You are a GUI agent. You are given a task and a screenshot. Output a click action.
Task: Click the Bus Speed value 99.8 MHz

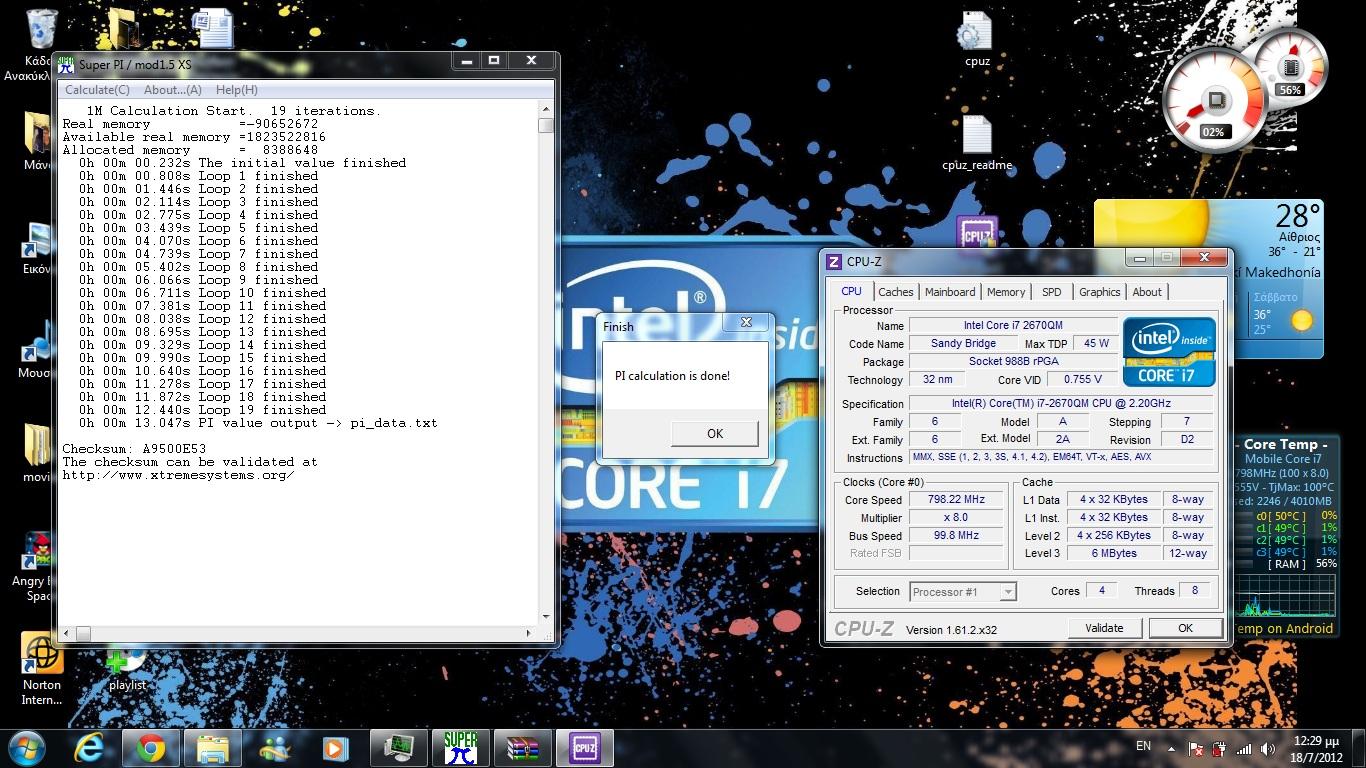pos(955,535)
